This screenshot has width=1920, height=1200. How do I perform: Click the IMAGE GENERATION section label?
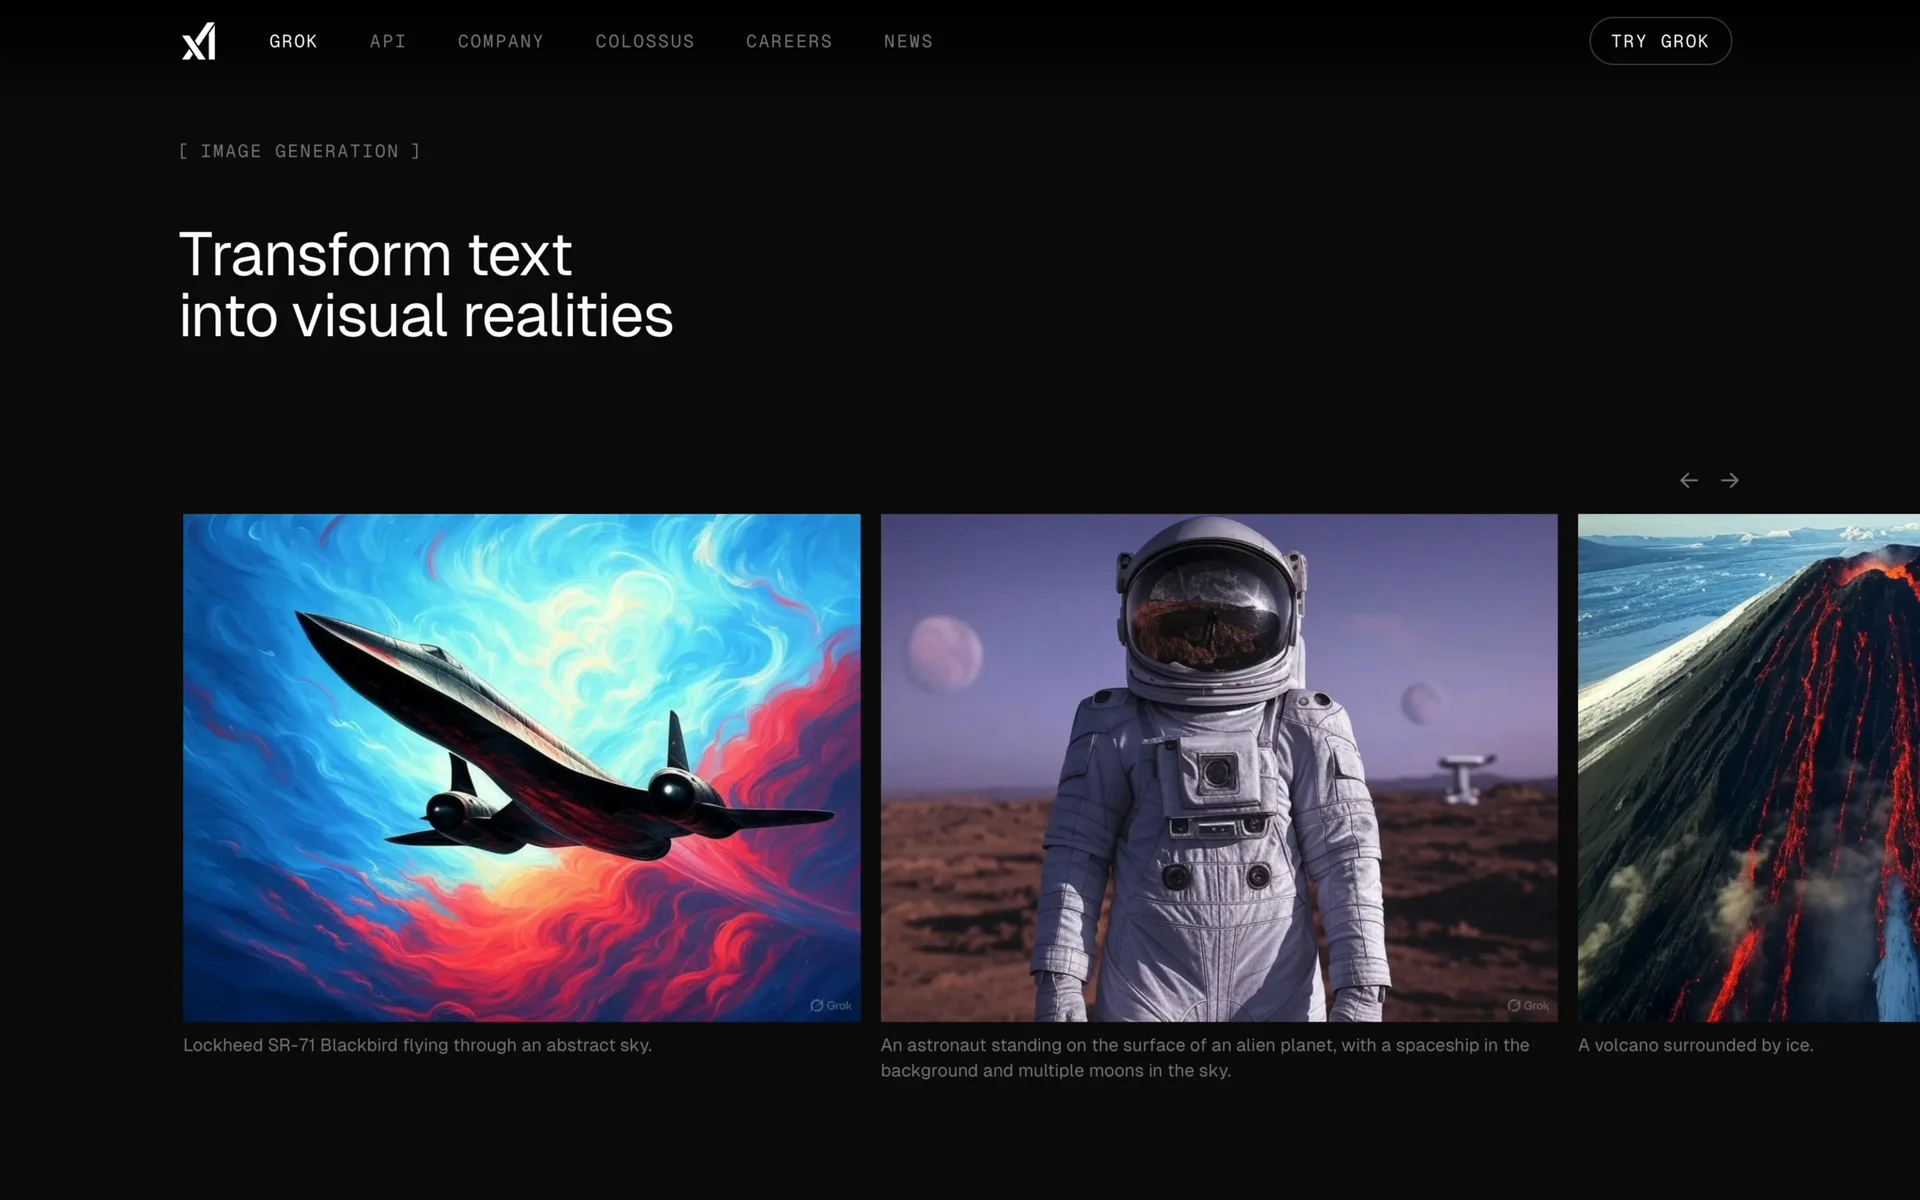300,151
